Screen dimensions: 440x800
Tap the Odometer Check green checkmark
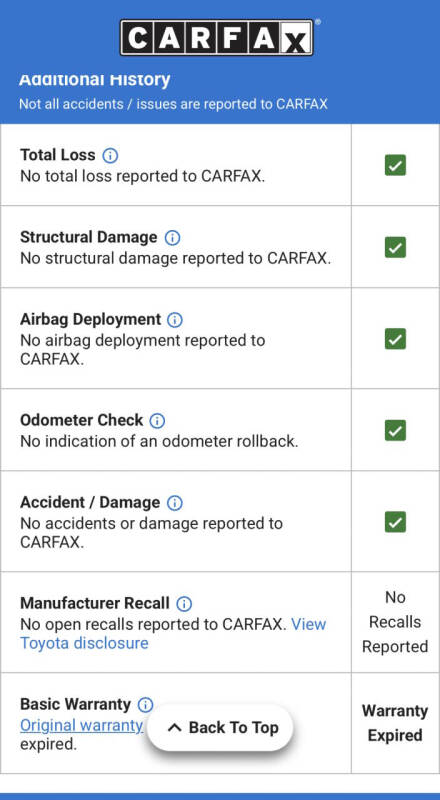click(395, 431)
